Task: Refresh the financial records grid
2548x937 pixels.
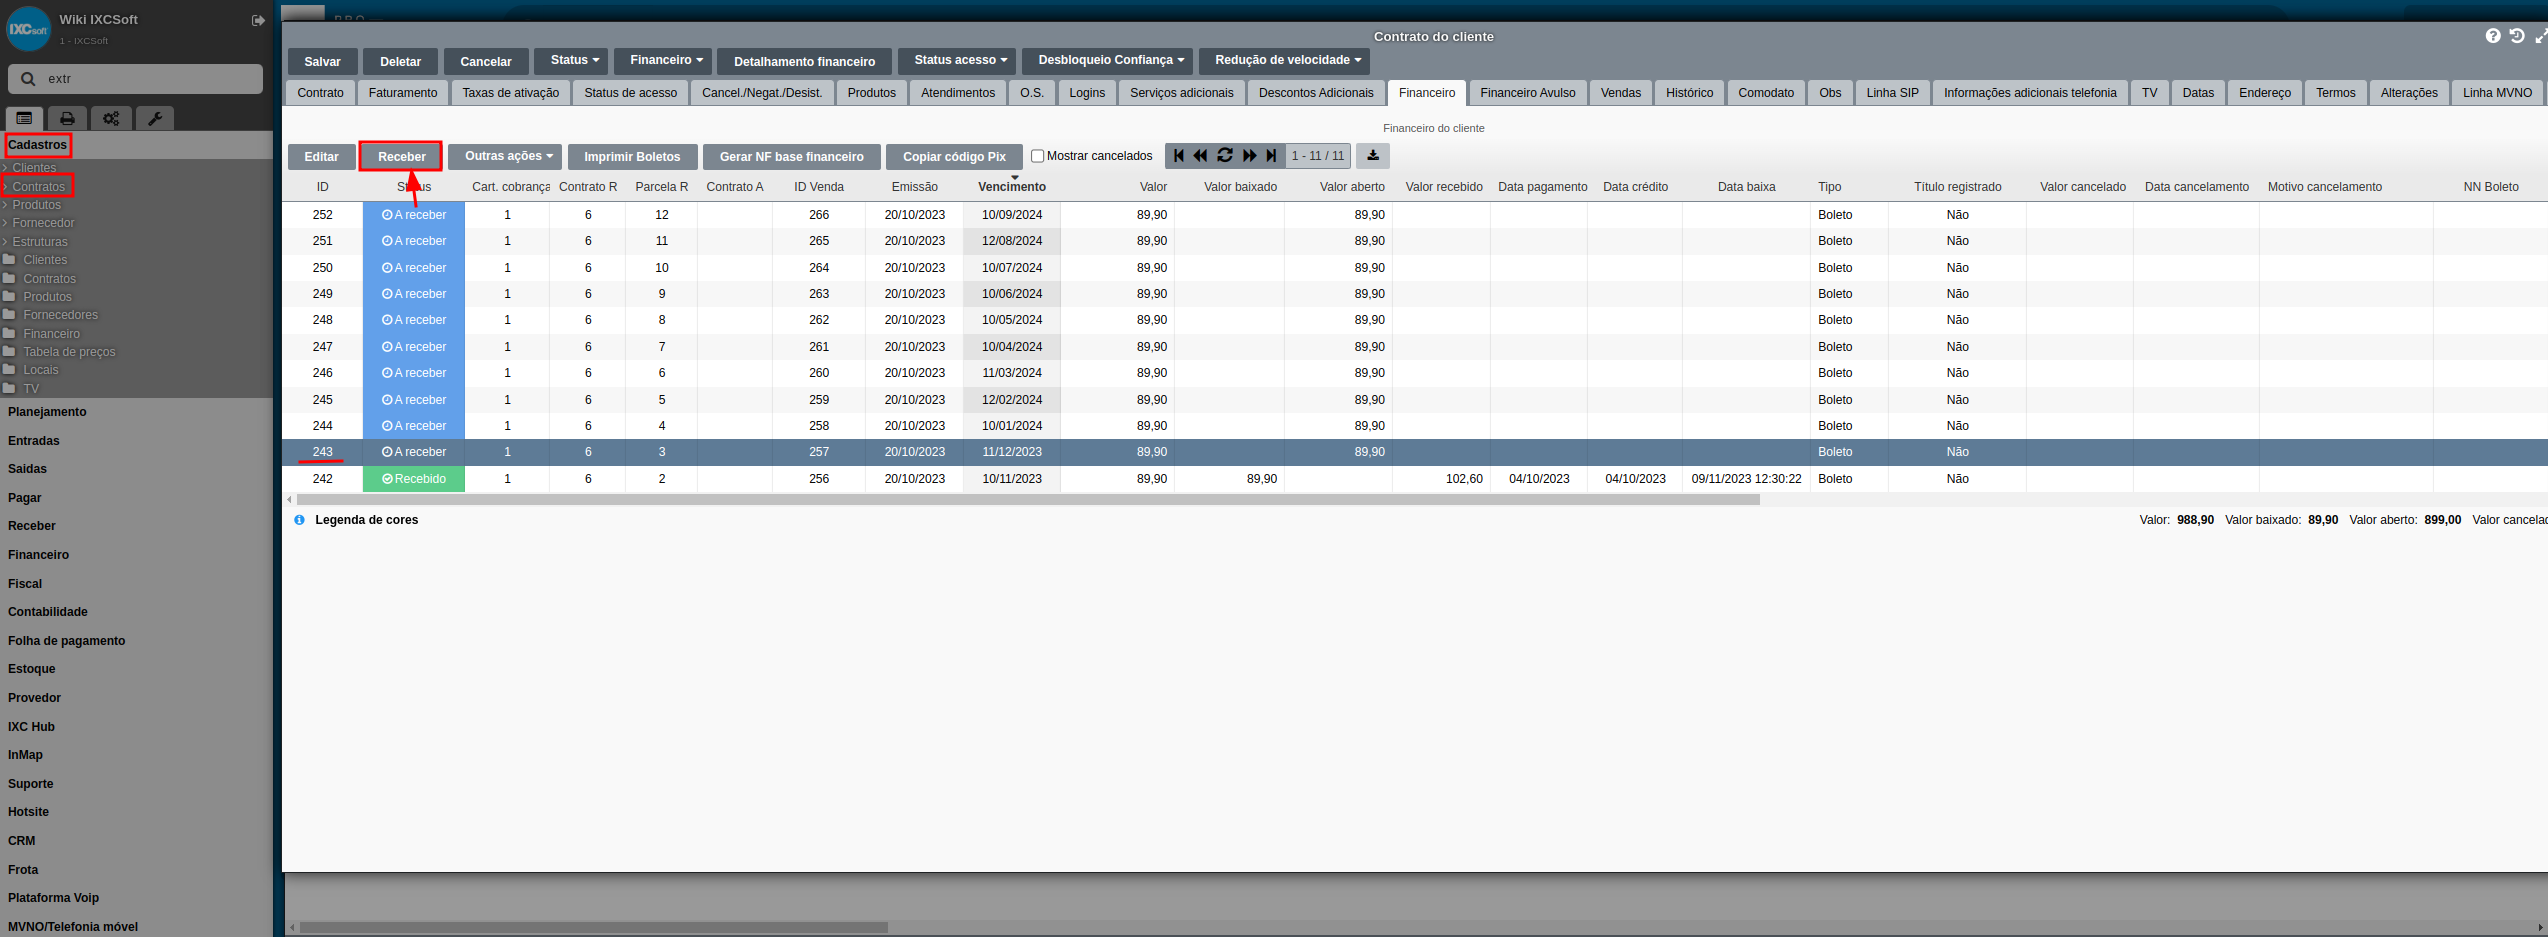Action: coord(1224,156)
